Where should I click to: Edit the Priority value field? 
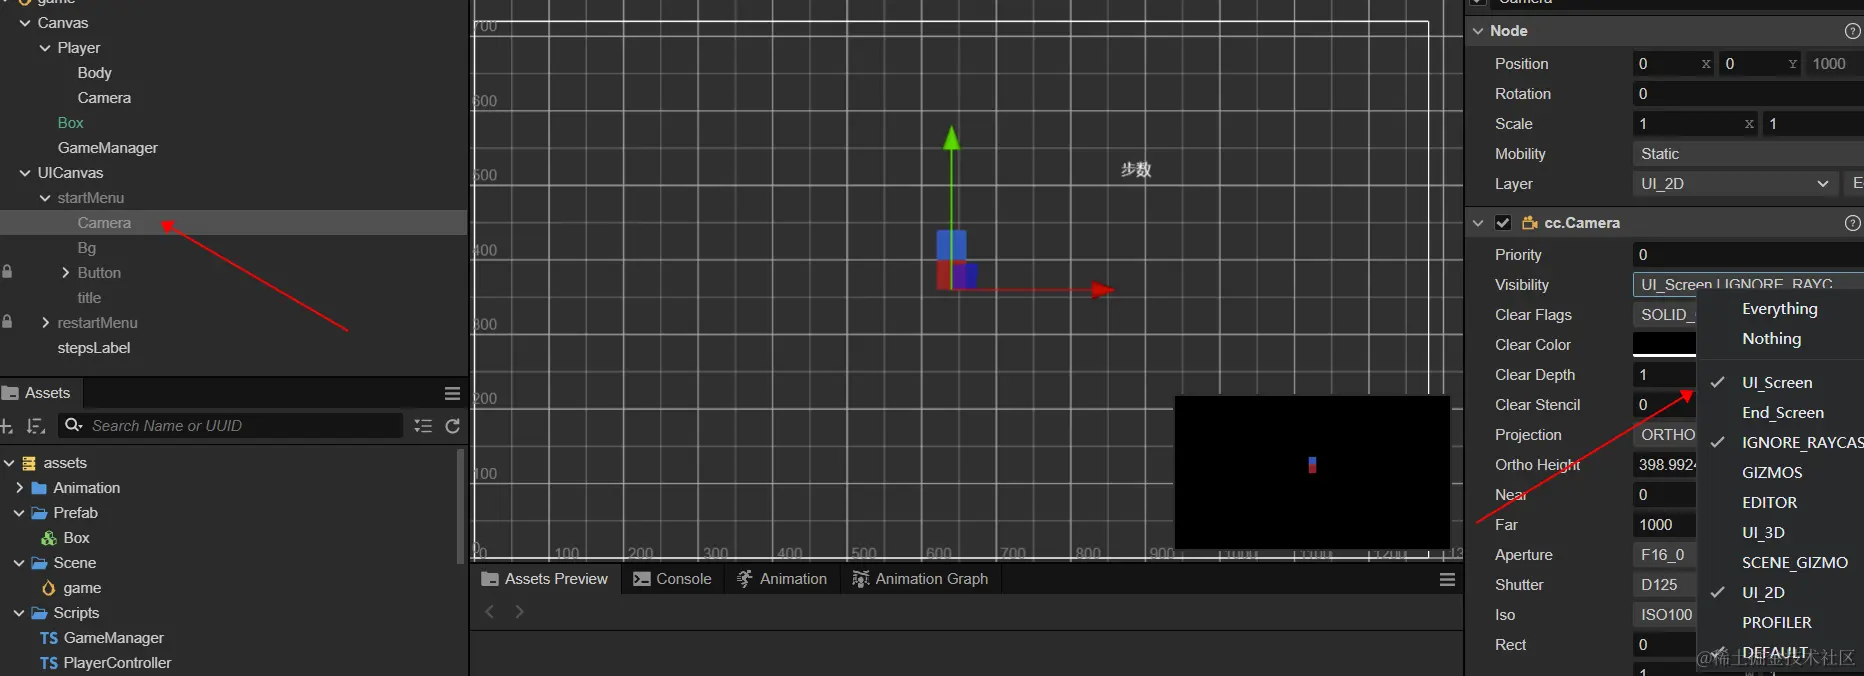[x=1748, y=254]
